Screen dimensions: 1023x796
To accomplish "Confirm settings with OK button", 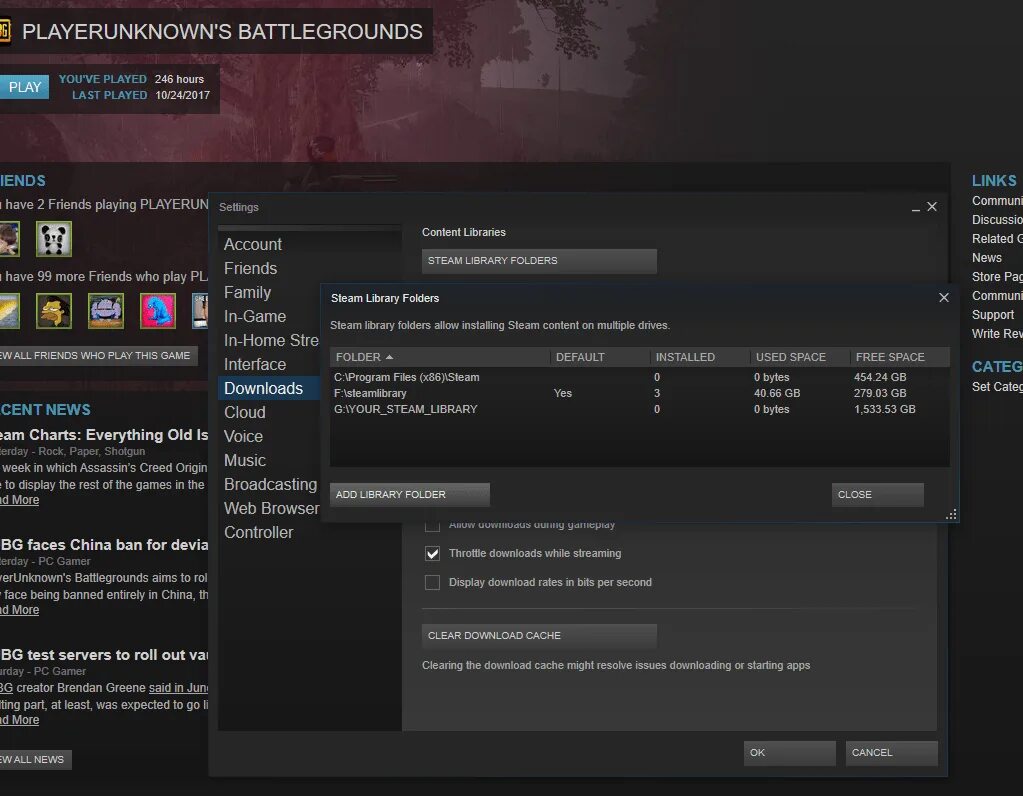I will coord(789,753).
